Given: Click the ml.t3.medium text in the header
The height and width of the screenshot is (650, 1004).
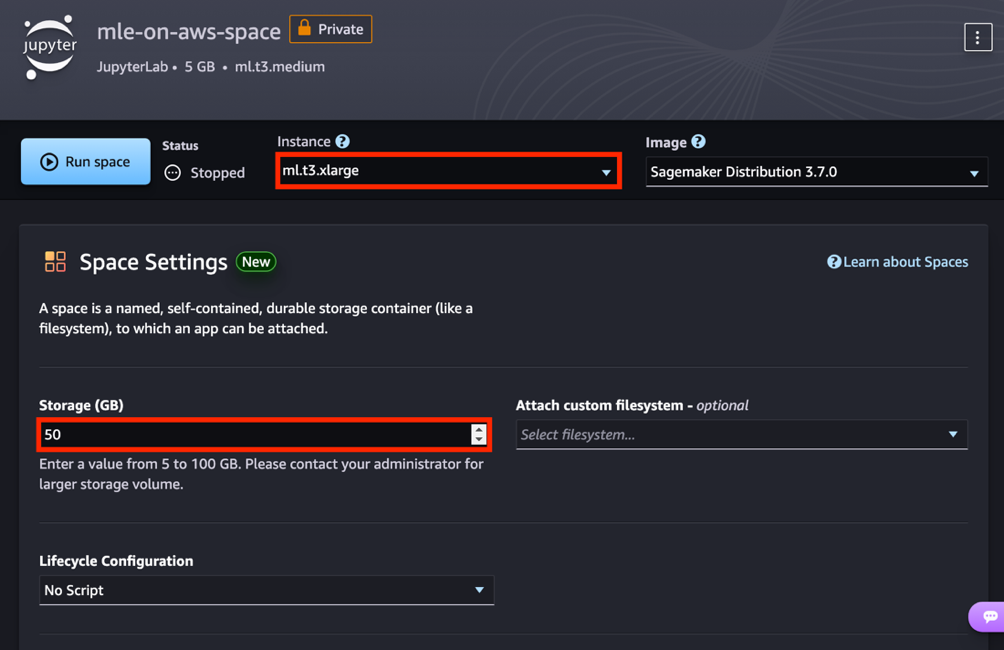Looking at the screenshot, I should coord(280,67).
